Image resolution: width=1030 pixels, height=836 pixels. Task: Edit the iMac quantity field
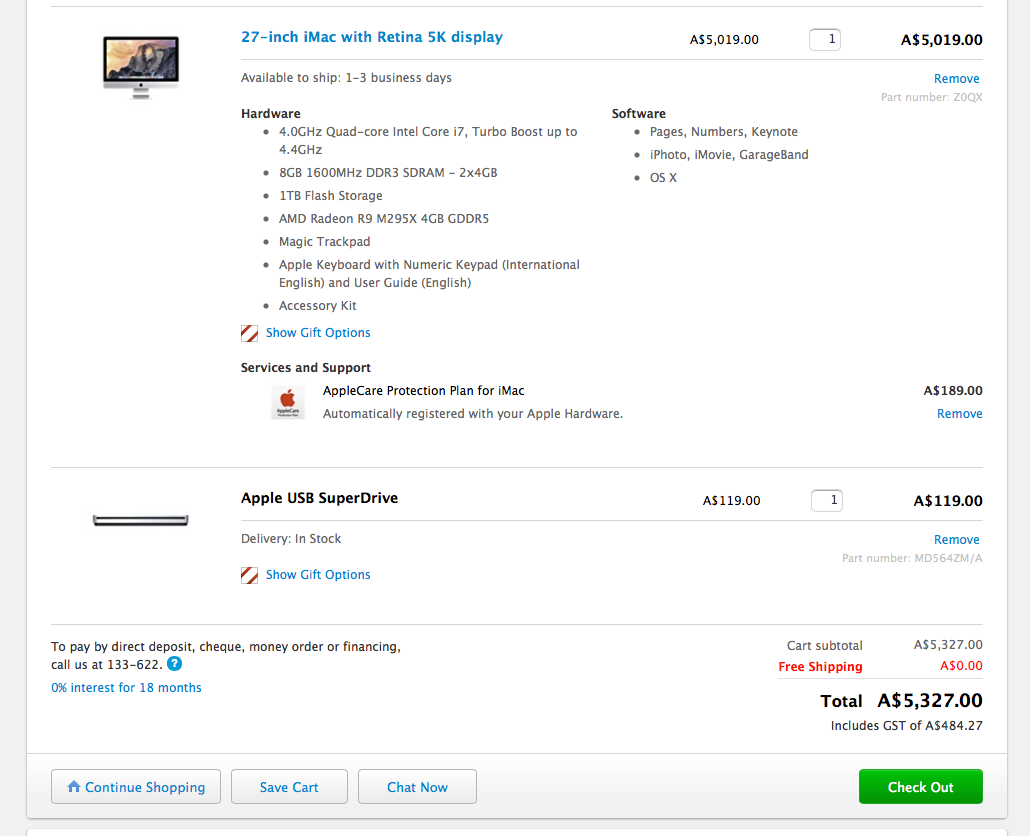(825, 40)
